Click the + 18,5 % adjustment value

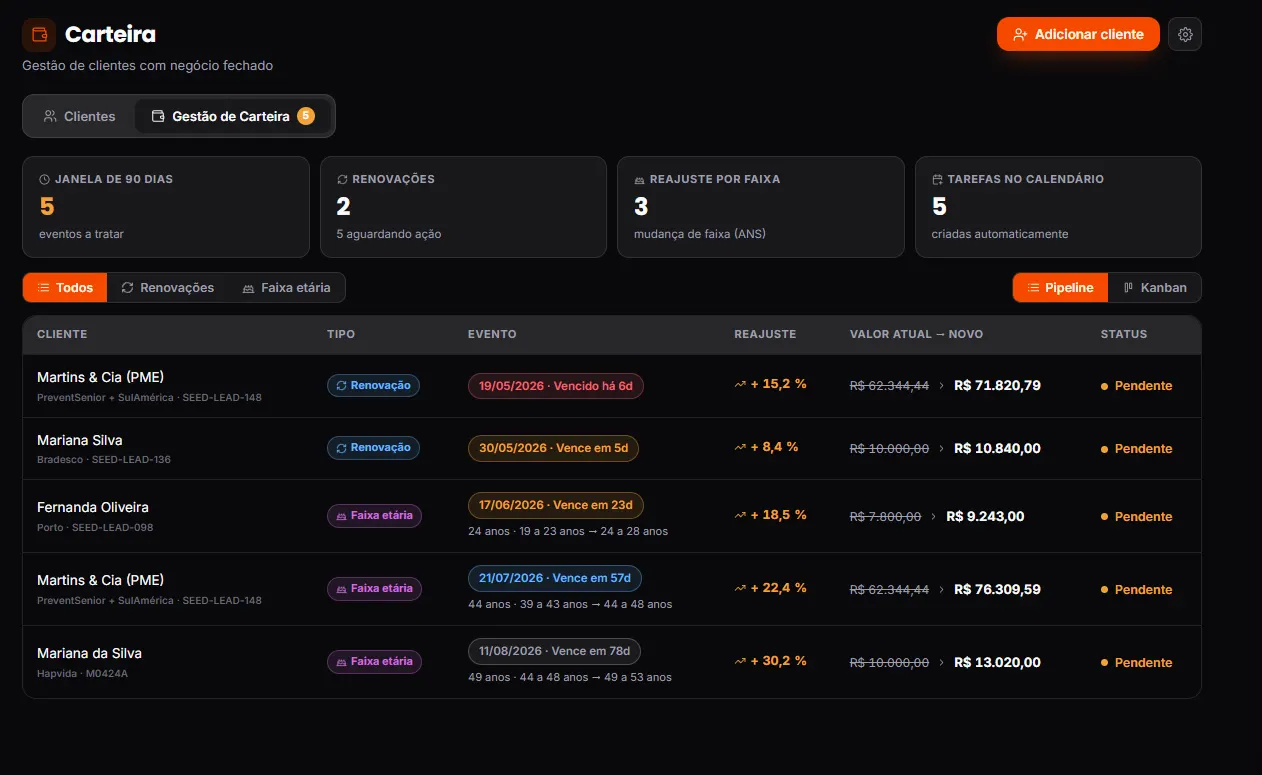pos(770,515)
